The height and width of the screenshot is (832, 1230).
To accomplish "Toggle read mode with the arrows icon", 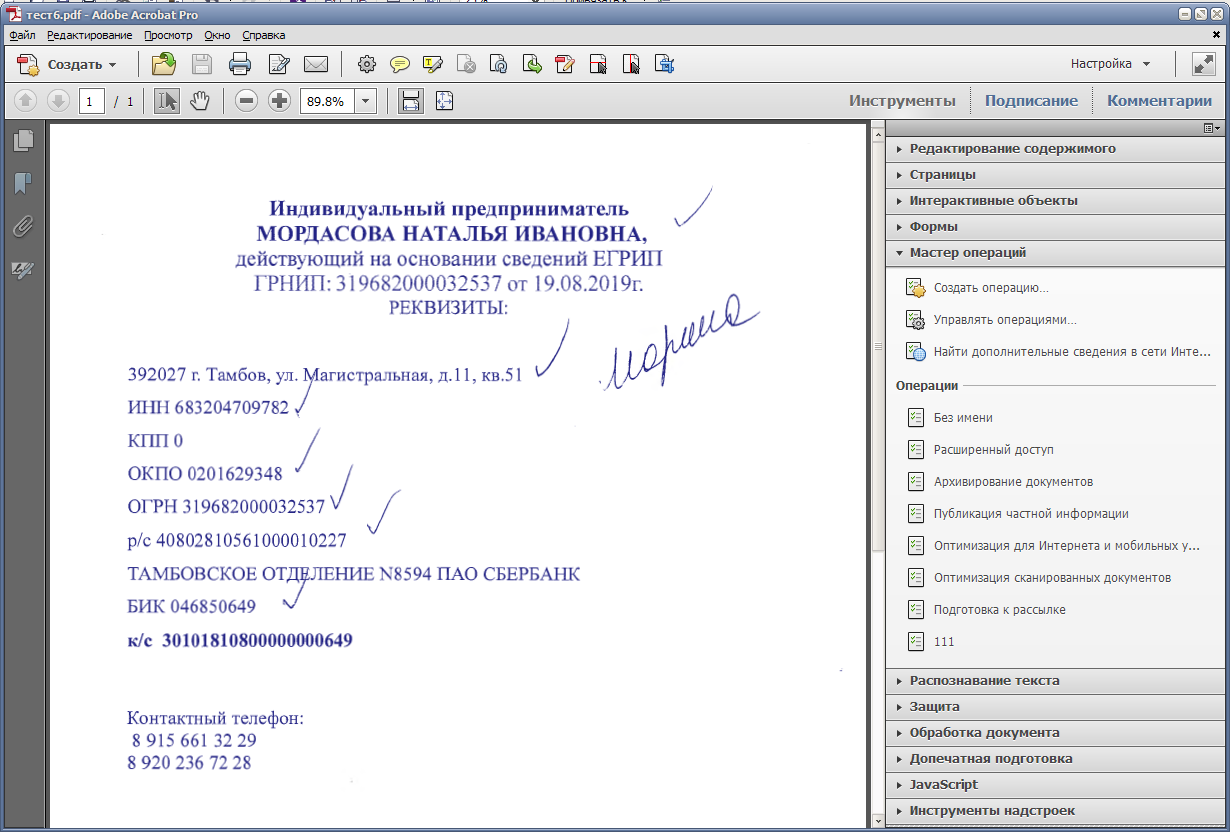I will tap(1204, 64).
